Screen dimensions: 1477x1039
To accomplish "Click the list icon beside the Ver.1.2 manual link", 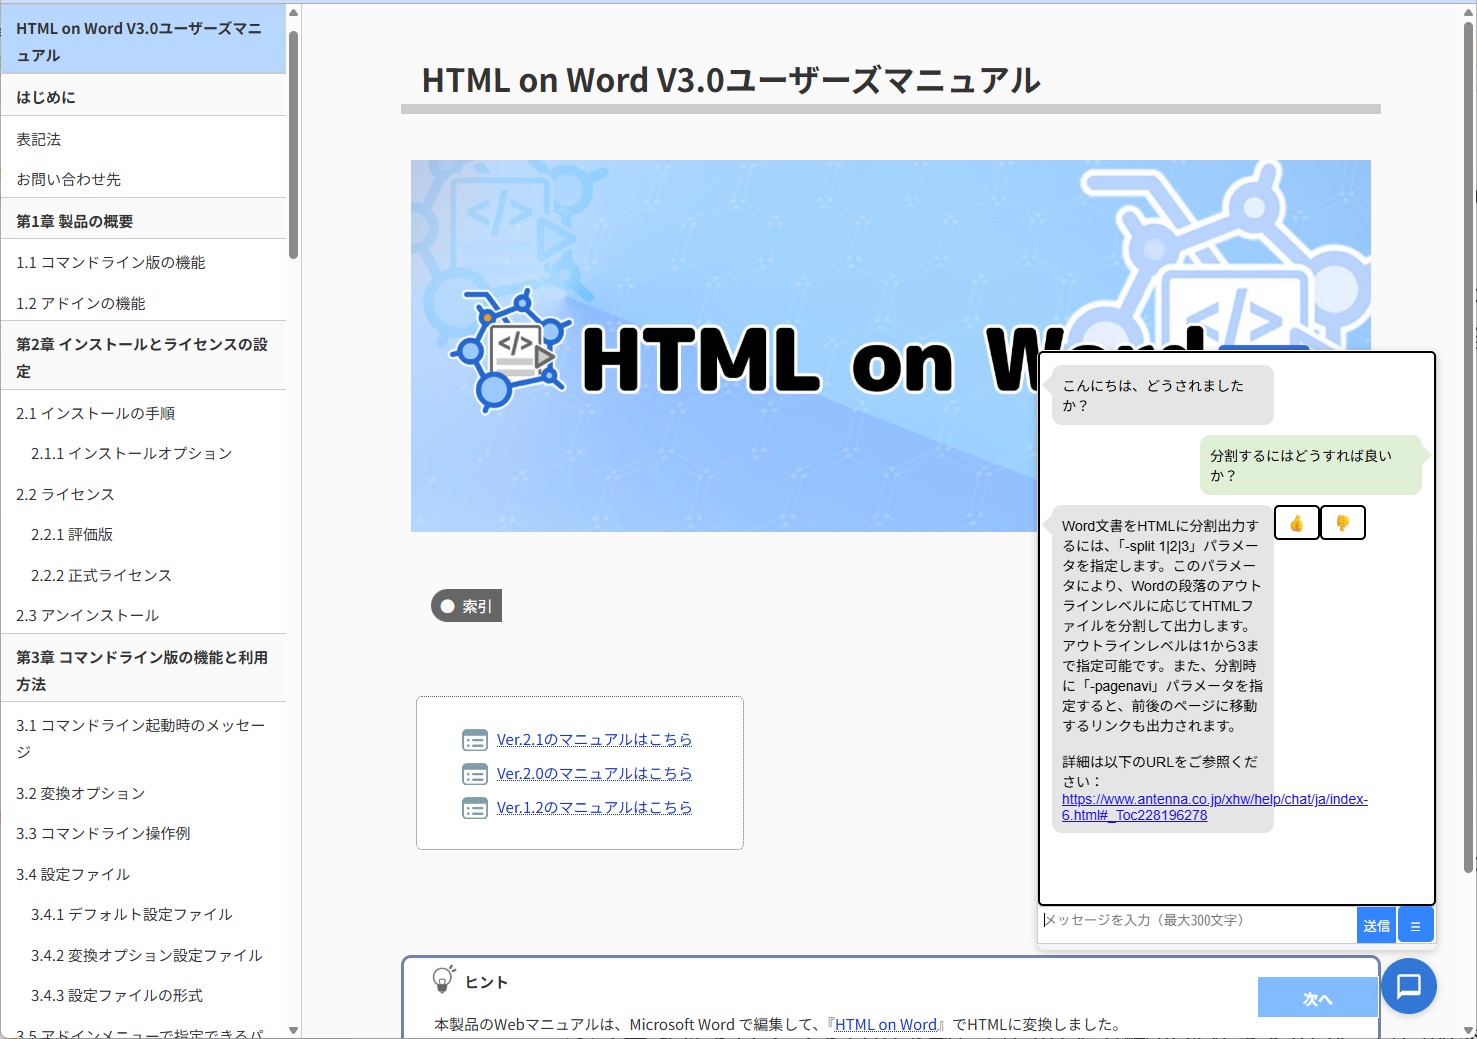I will click(x=475, y=808).
